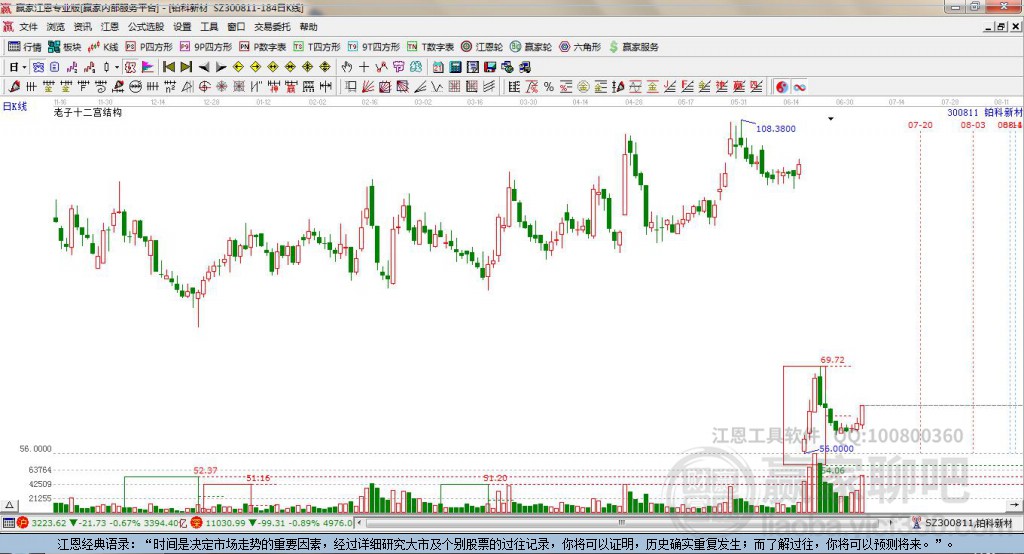Screen dimensions: 1024x554
Task: Toggle the 权 adjustment button
Action: 130,67
